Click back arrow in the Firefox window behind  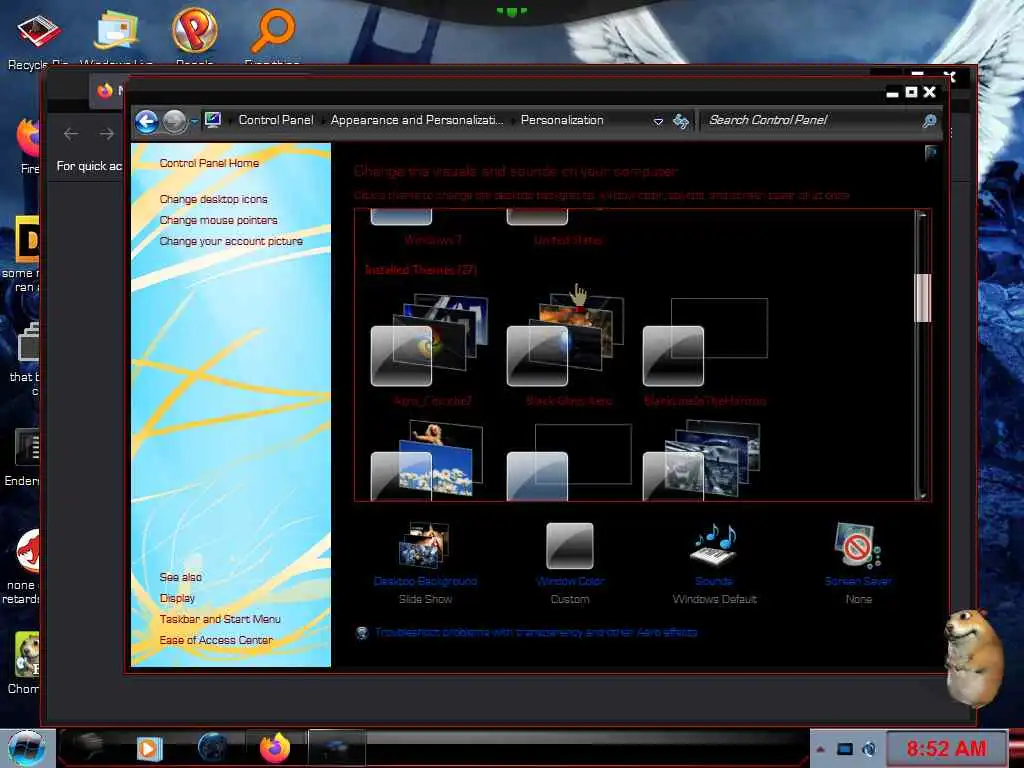[x=71, y=135]
